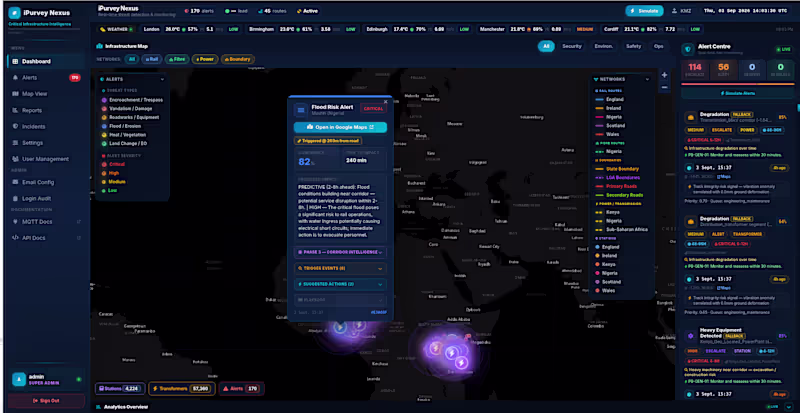This screenshot has height=413, width=800.
Task: Close the Flood Risk Alert popup
Action: click(385, 102)
